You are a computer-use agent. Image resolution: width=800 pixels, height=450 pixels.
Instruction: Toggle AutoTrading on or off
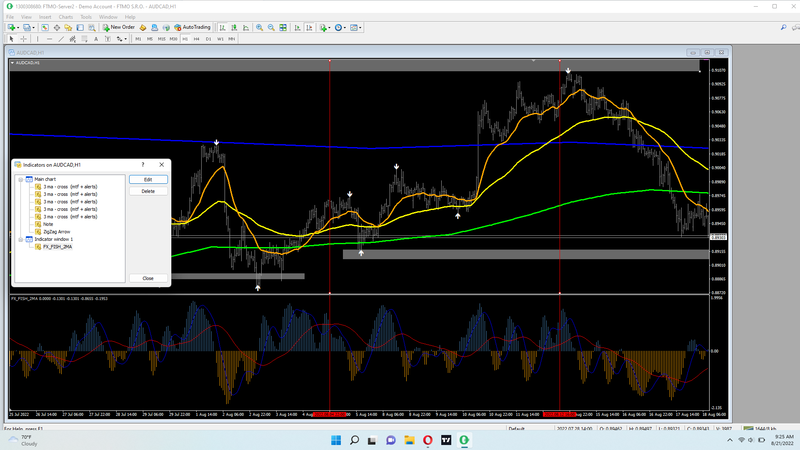pyautogui.click(x=192, y=28)
